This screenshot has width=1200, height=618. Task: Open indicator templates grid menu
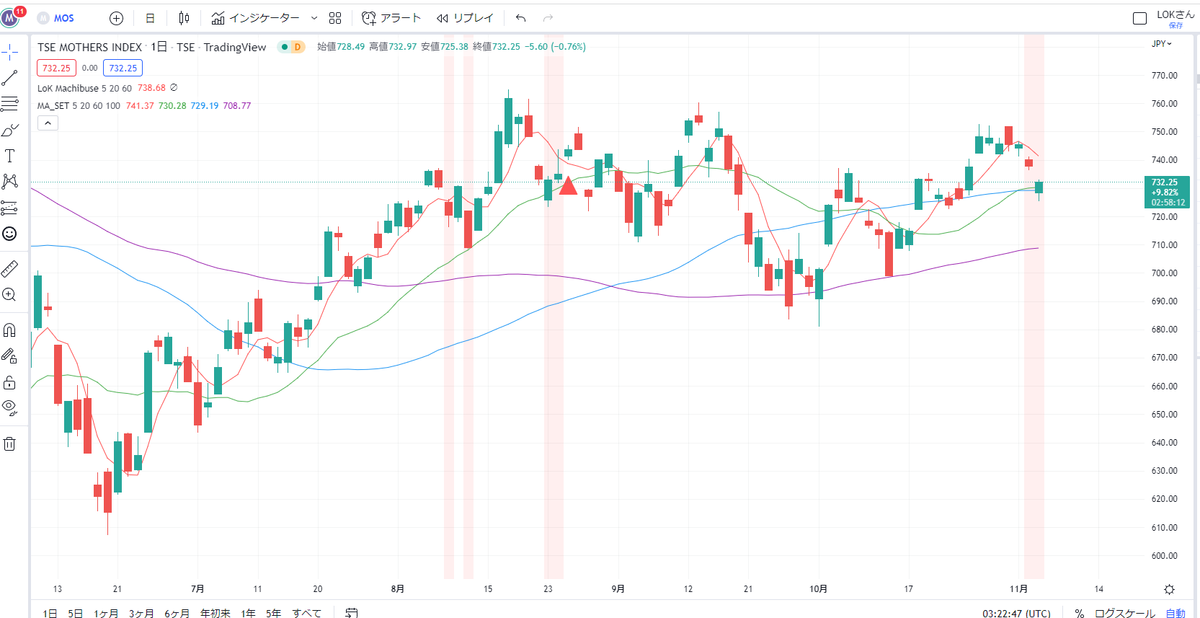pos(335,18)
